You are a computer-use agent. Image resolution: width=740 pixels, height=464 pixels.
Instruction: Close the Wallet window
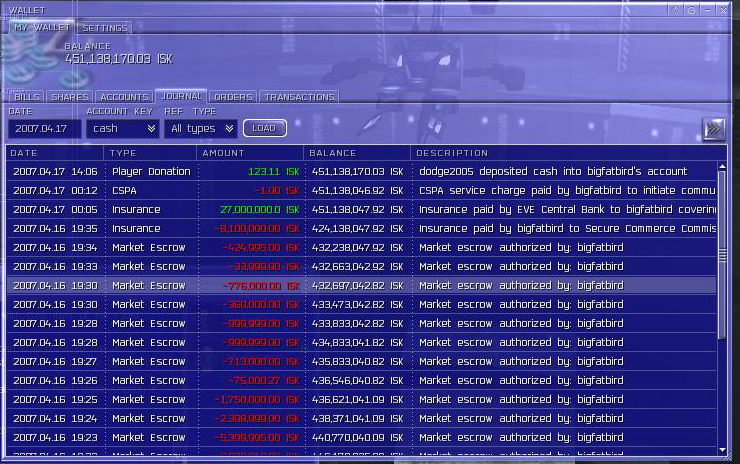coord(723,10)
